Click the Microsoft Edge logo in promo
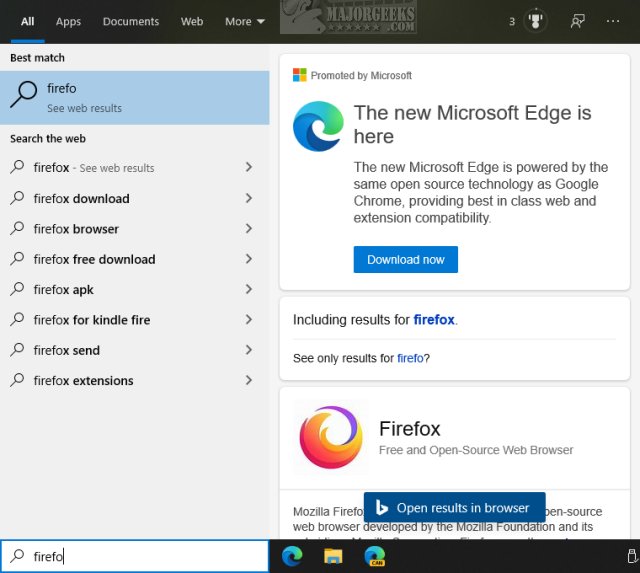 click(318, 127)
